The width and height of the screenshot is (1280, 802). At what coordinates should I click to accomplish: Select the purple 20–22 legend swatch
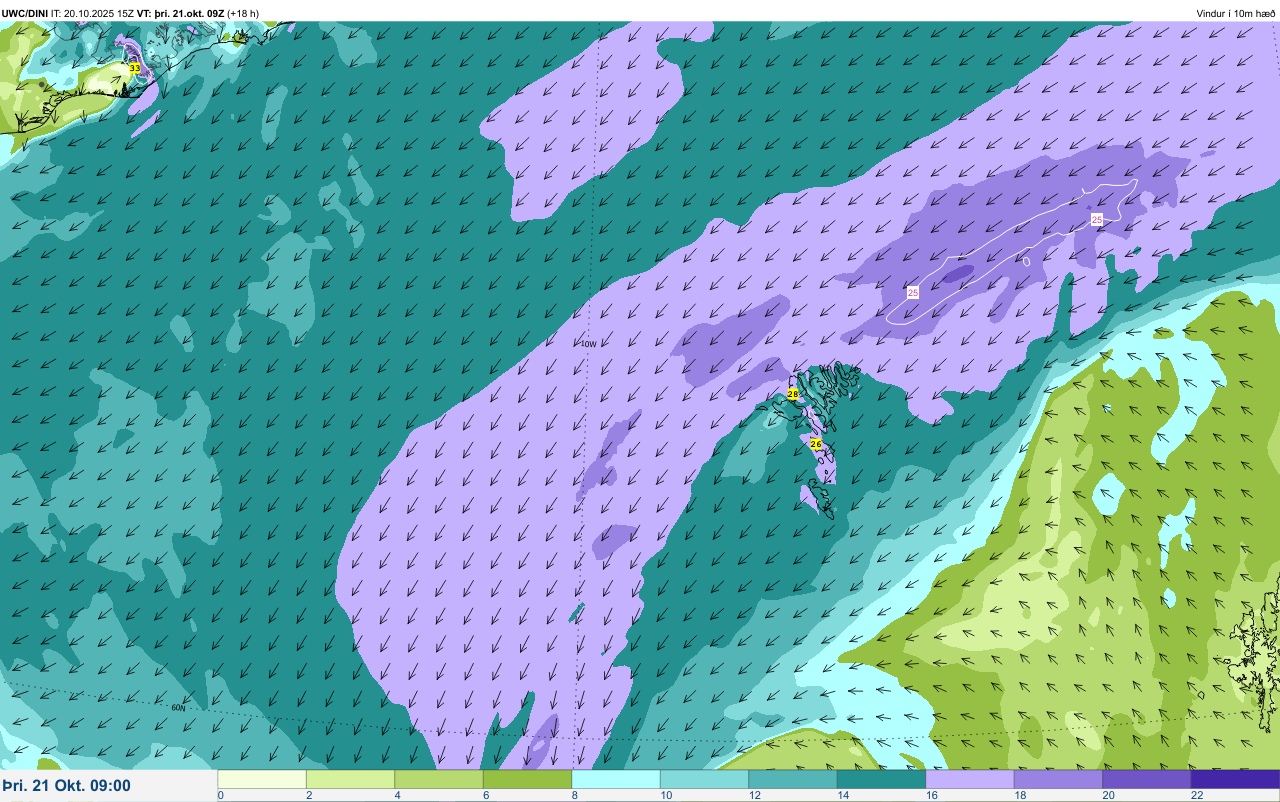click(1147, 779)
